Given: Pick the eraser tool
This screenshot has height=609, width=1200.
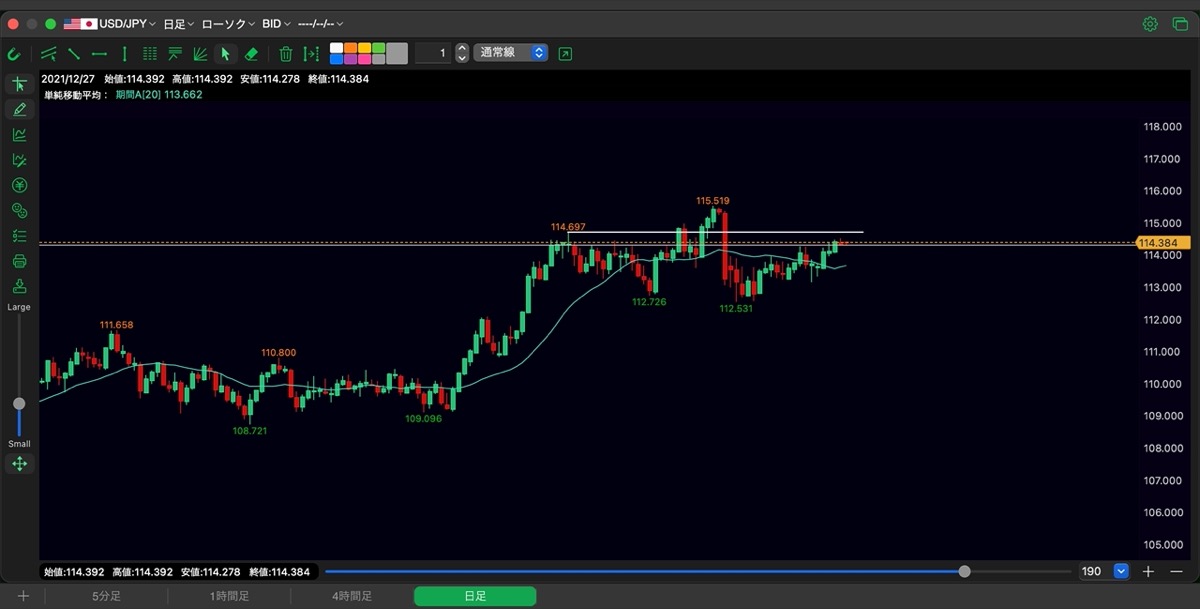Looking at the screenshot, I should pos(251,54).
